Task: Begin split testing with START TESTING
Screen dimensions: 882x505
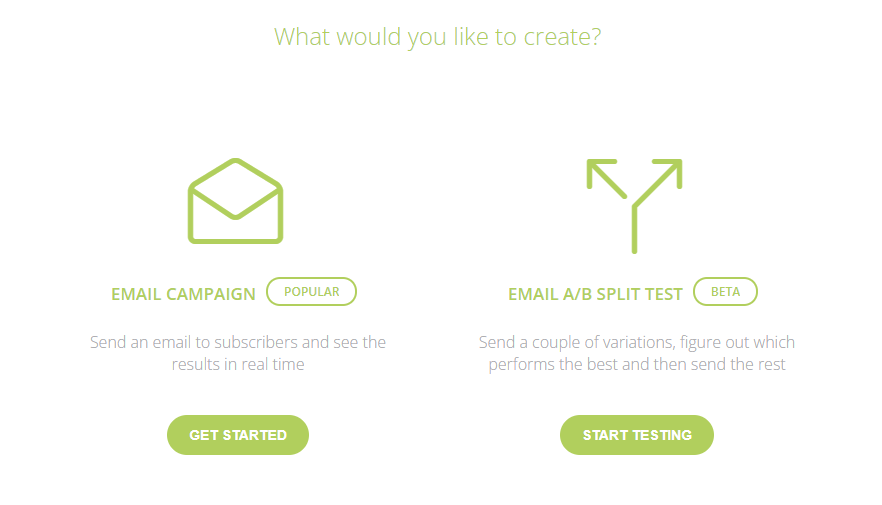Action: [637, 435]
